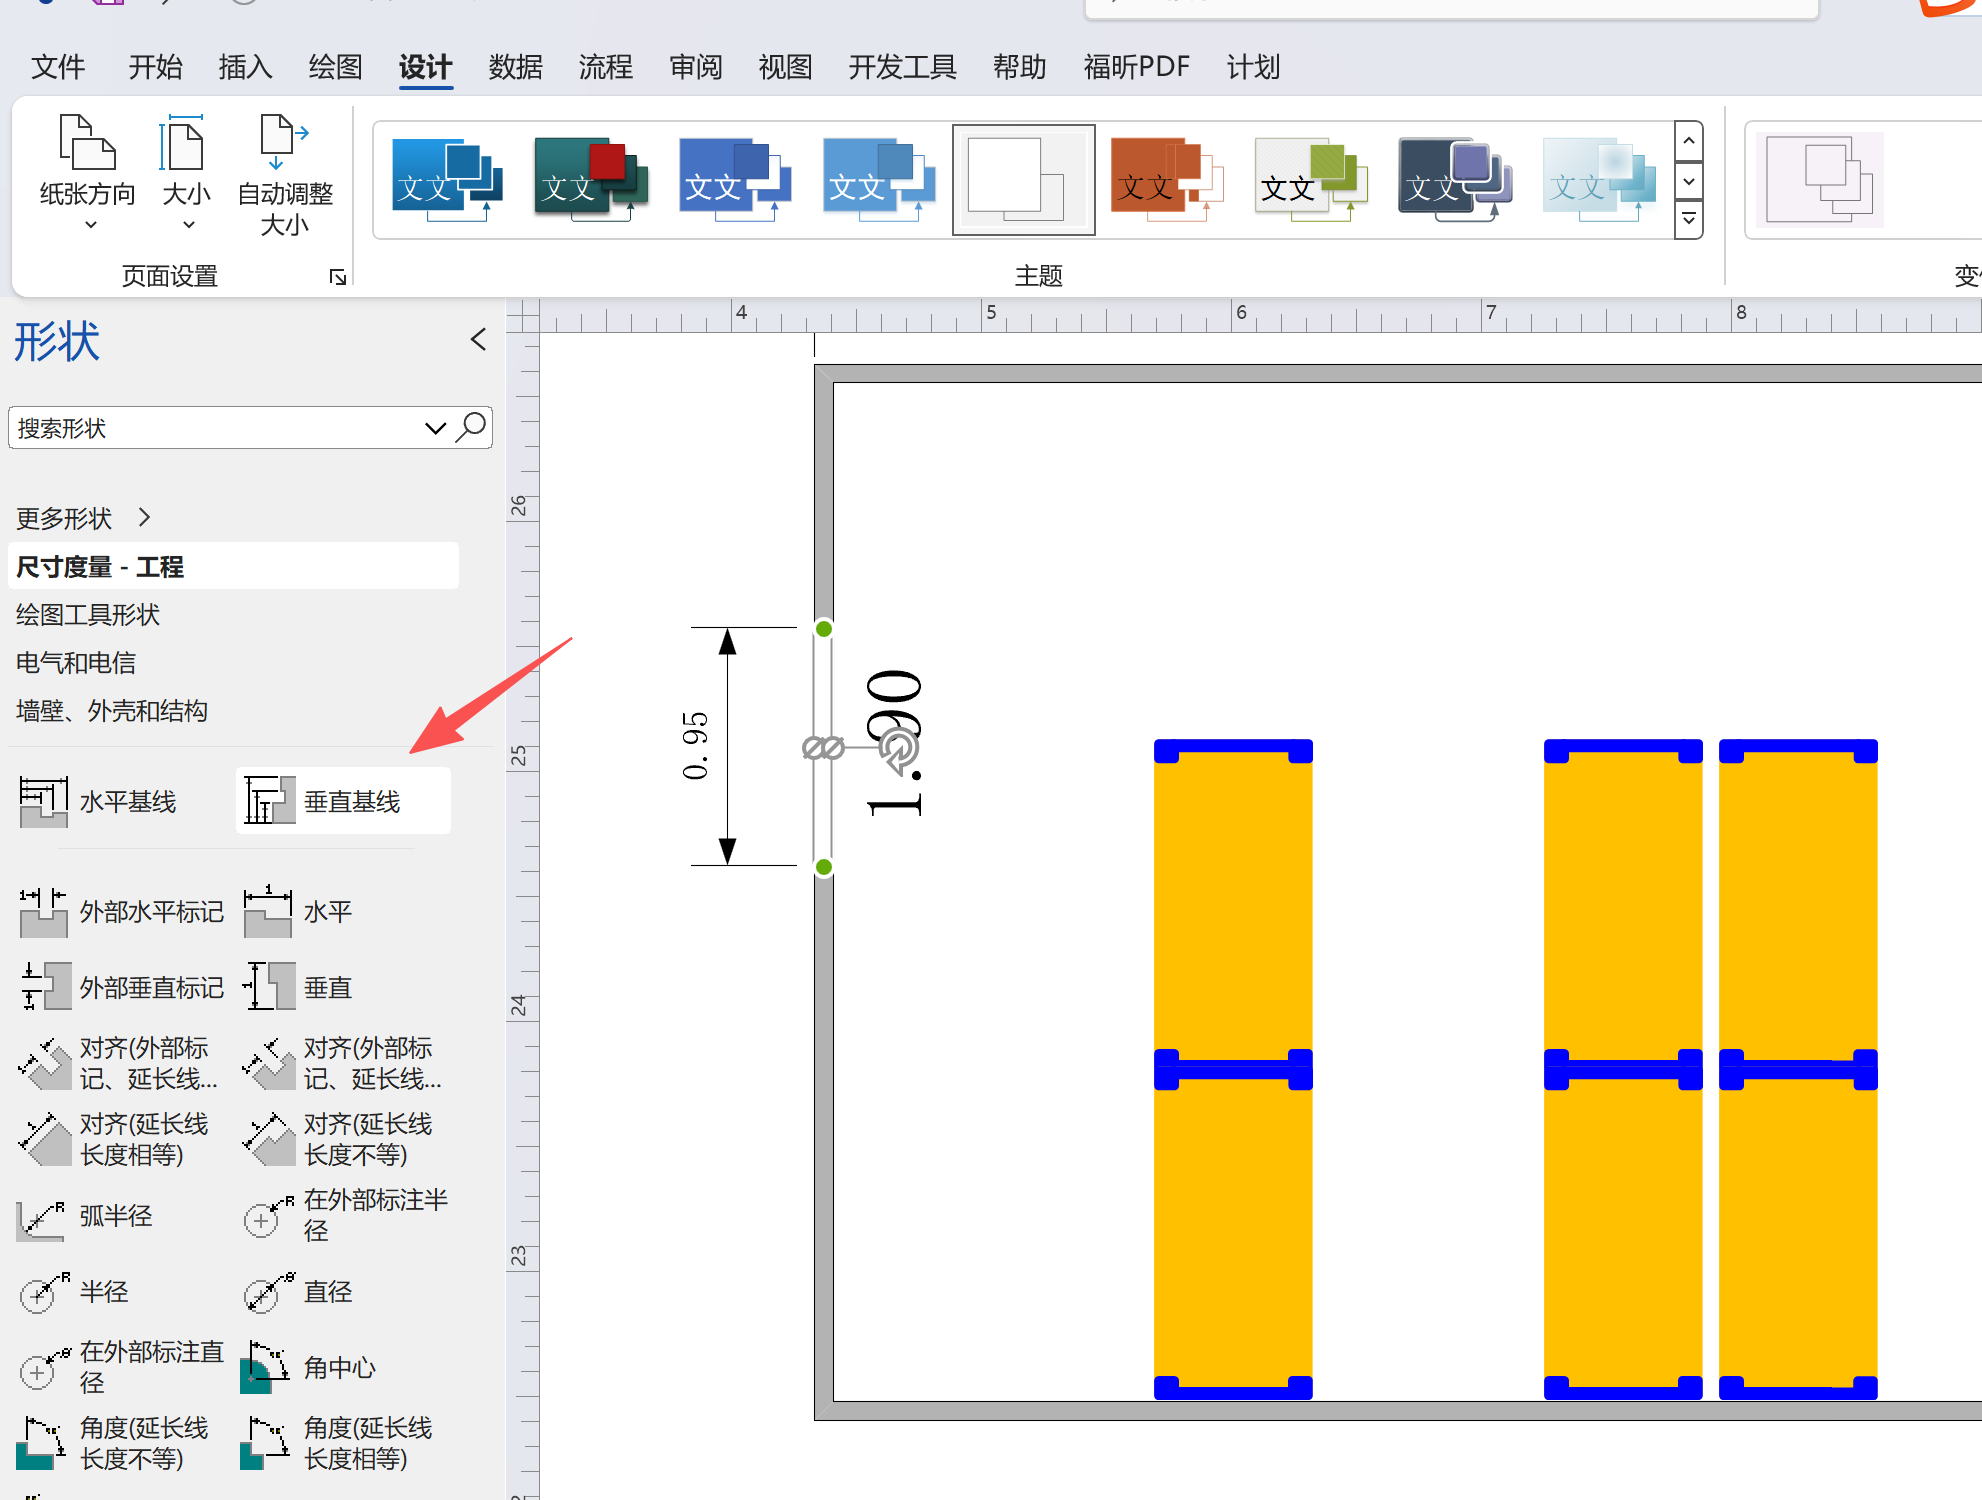1982x1500 pixels.
Task: Select the 直径 shape
Action: [x=298, y=1292]
